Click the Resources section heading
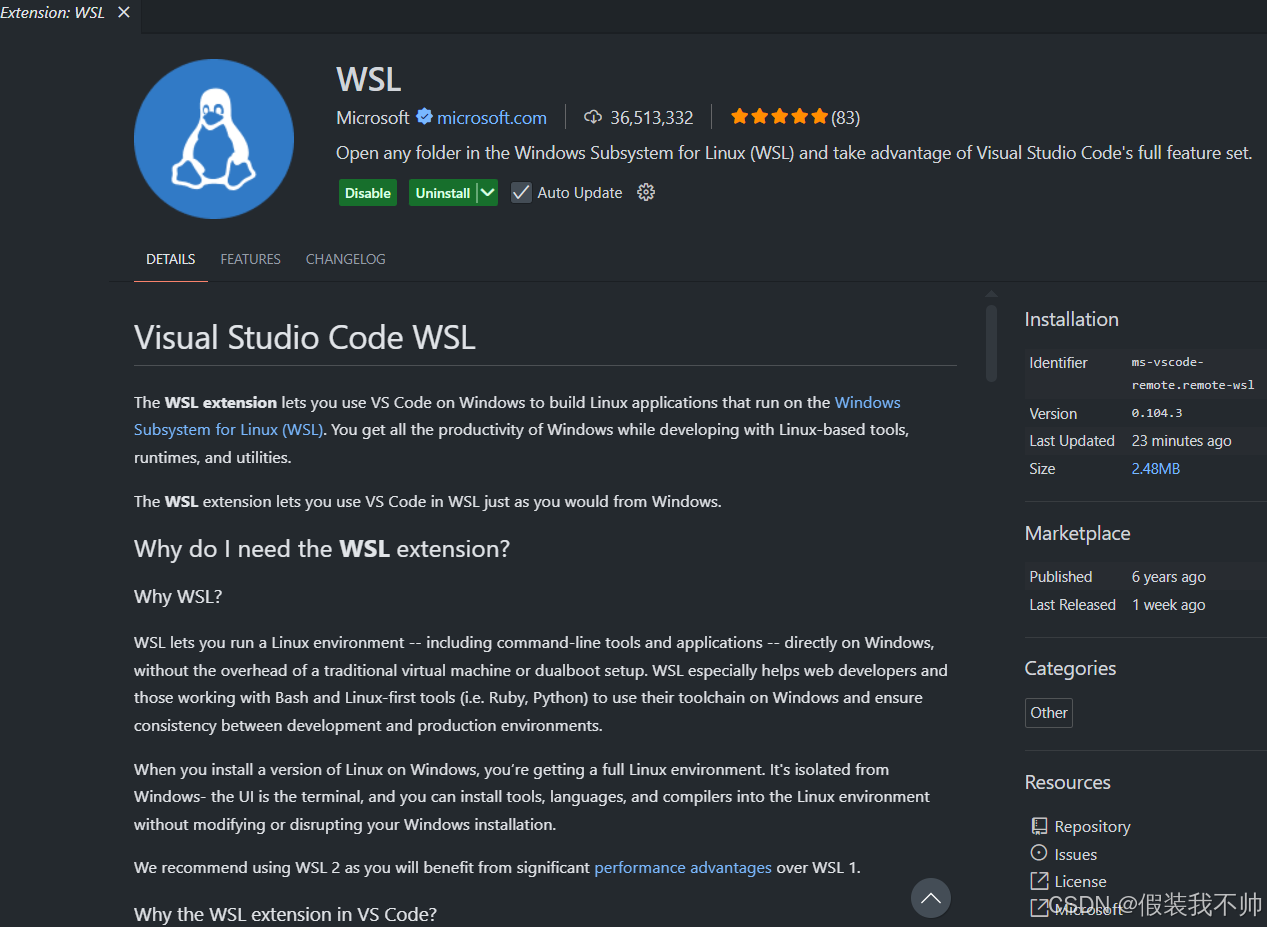Screen dimensions: 1267x927 [x=1068, y=782]
